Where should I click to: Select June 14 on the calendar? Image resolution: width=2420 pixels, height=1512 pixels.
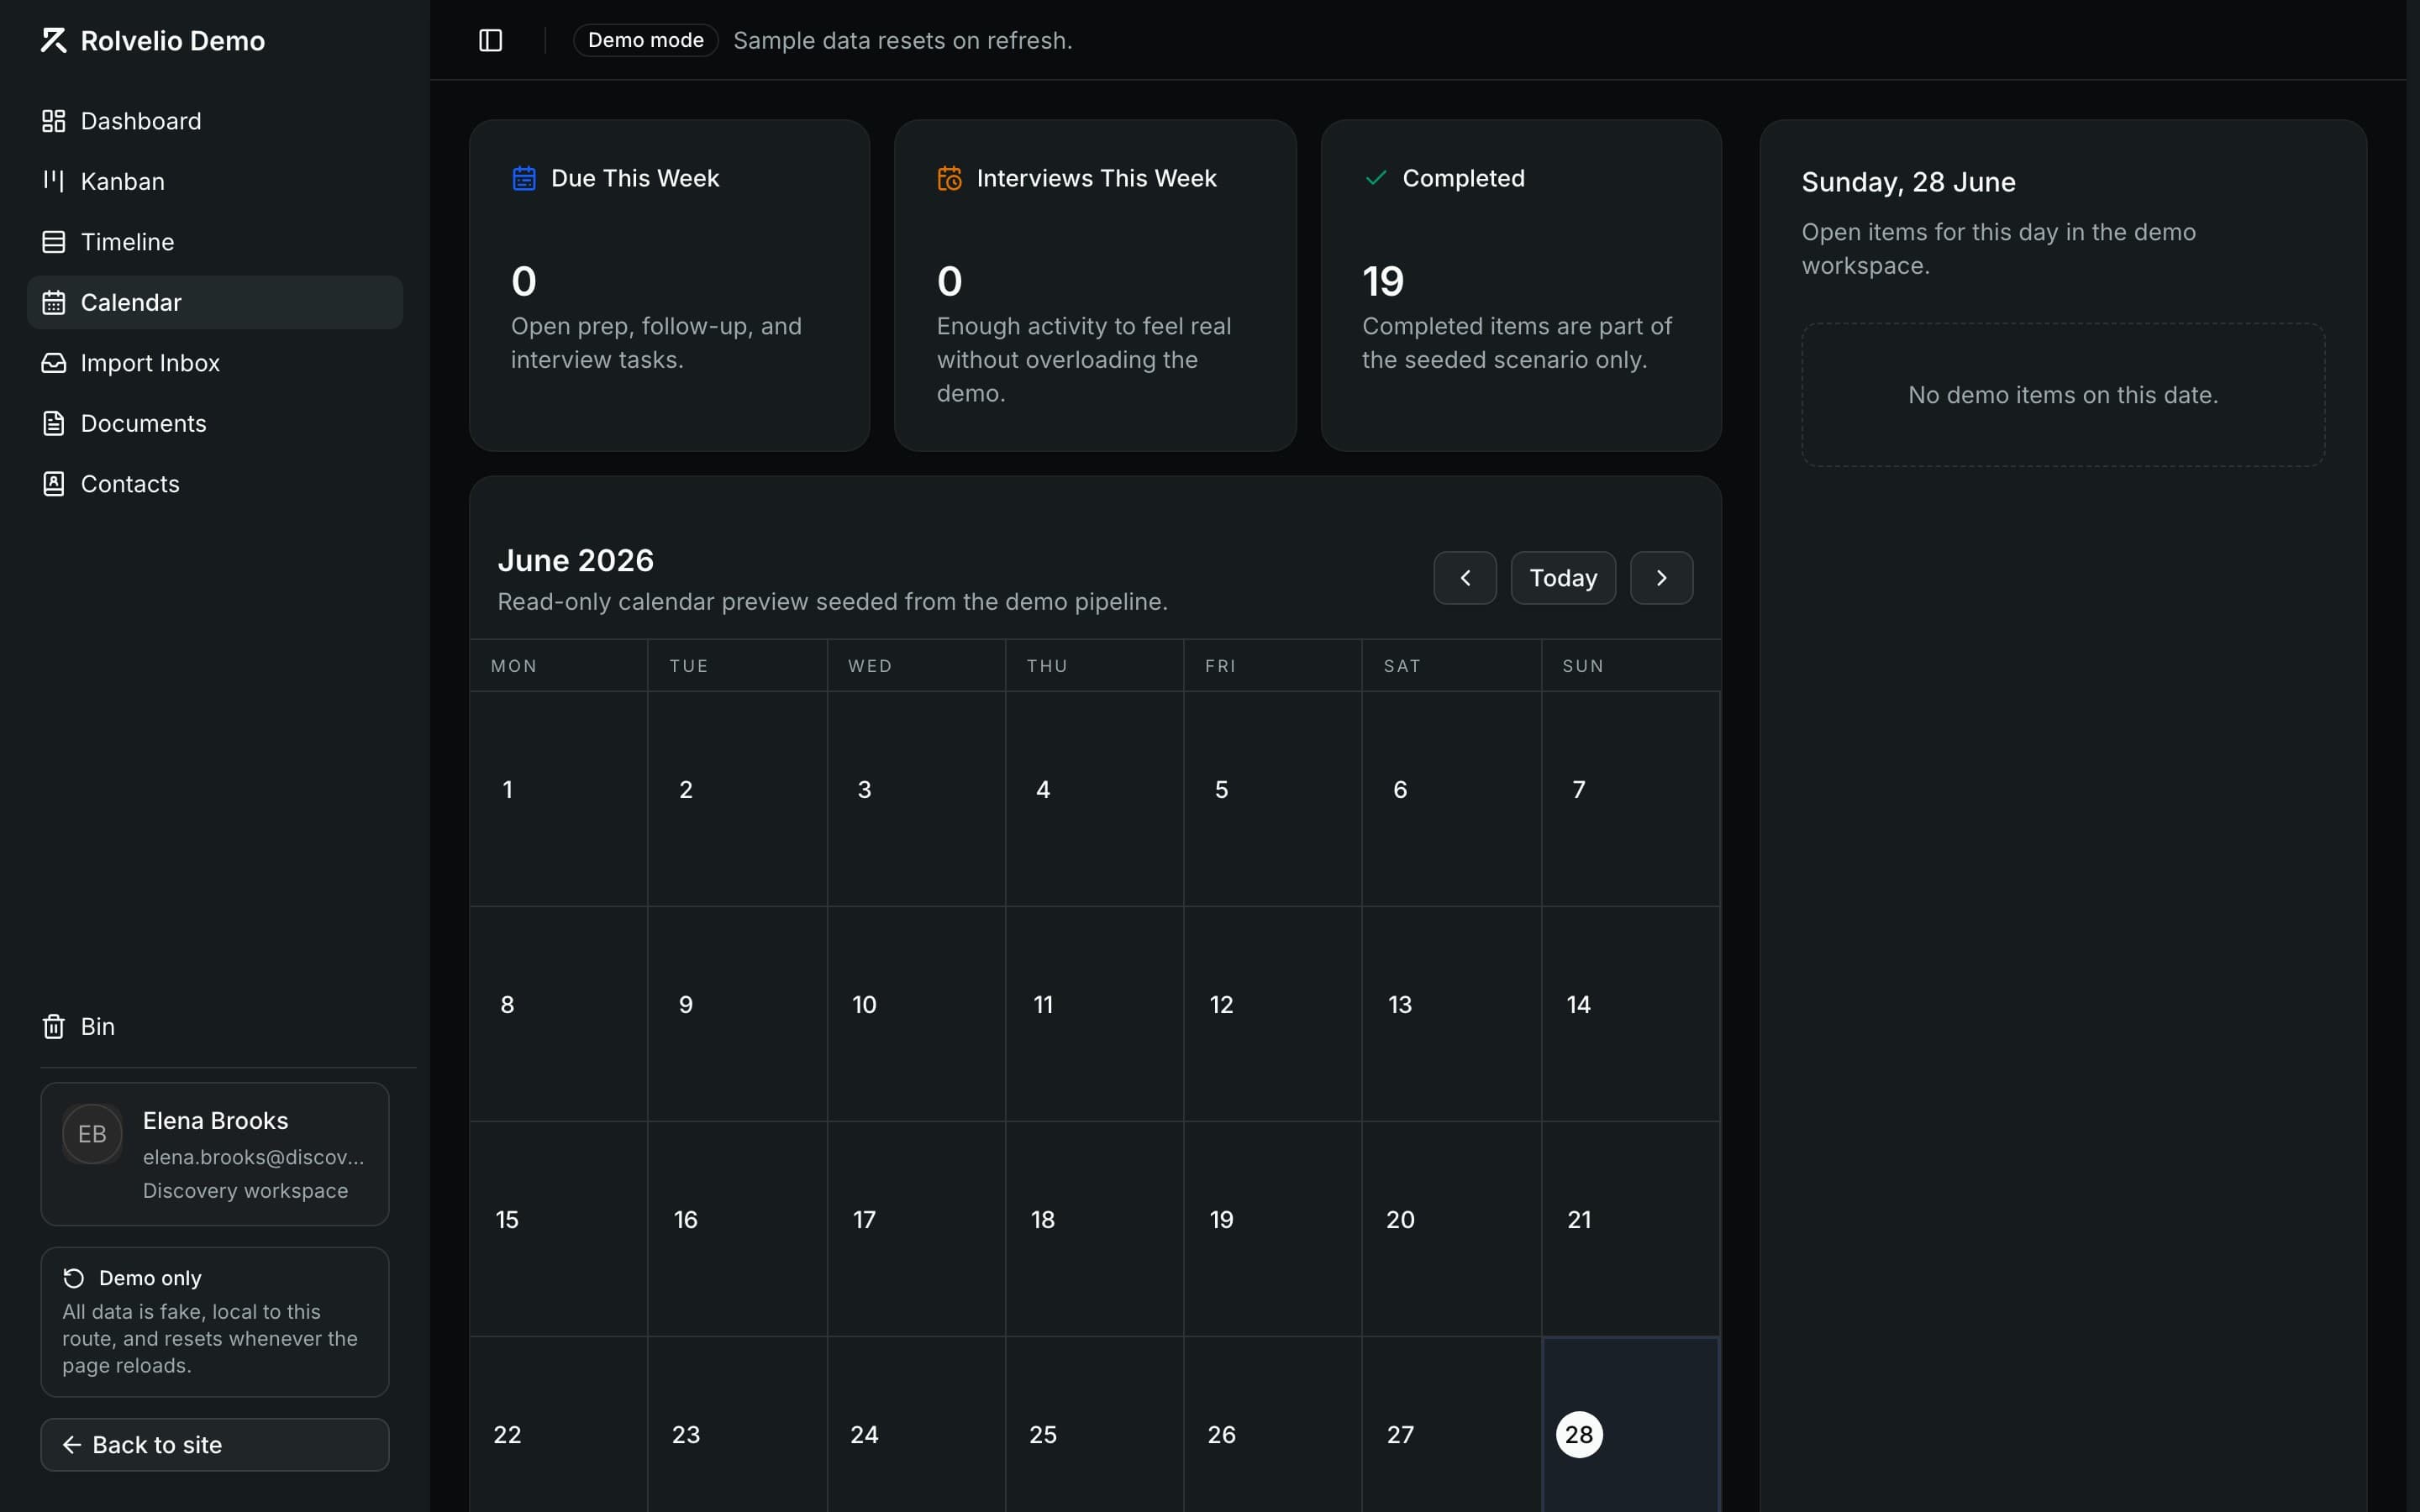[x=1630, y=1013]
